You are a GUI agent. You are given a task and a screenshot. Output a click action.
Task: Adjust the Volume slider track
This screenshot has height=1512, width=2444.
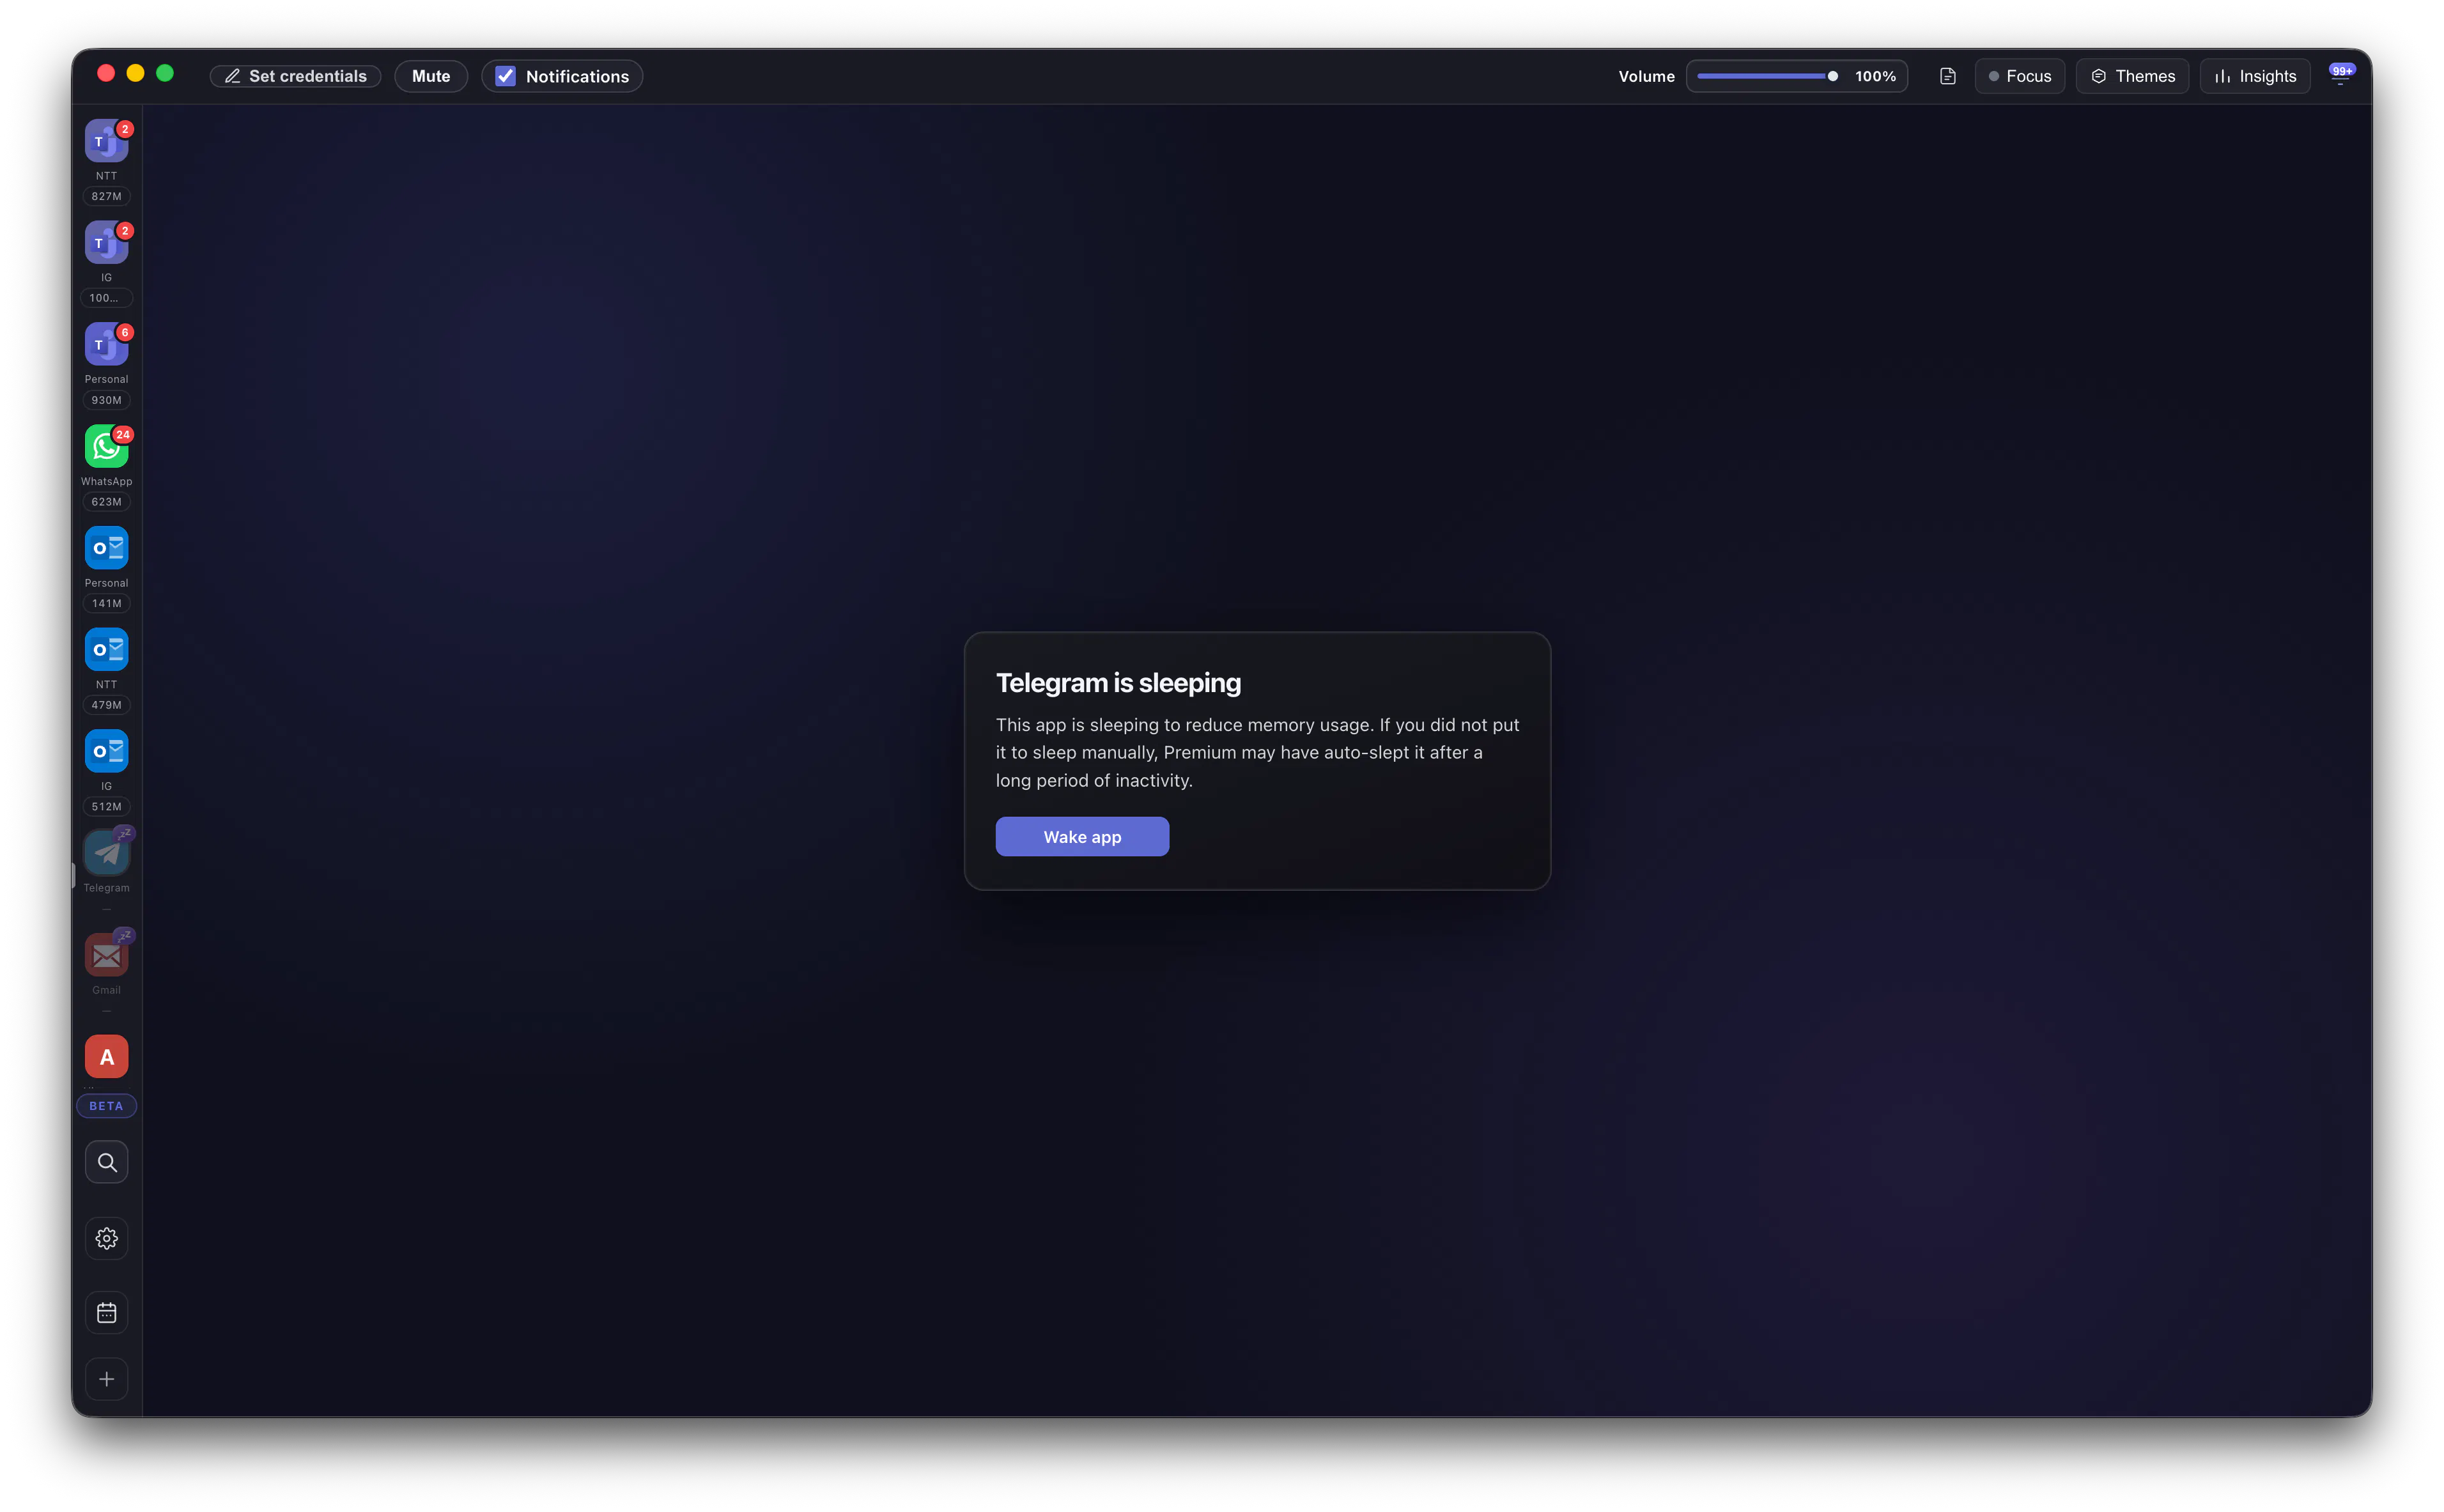click(1767, 76)
